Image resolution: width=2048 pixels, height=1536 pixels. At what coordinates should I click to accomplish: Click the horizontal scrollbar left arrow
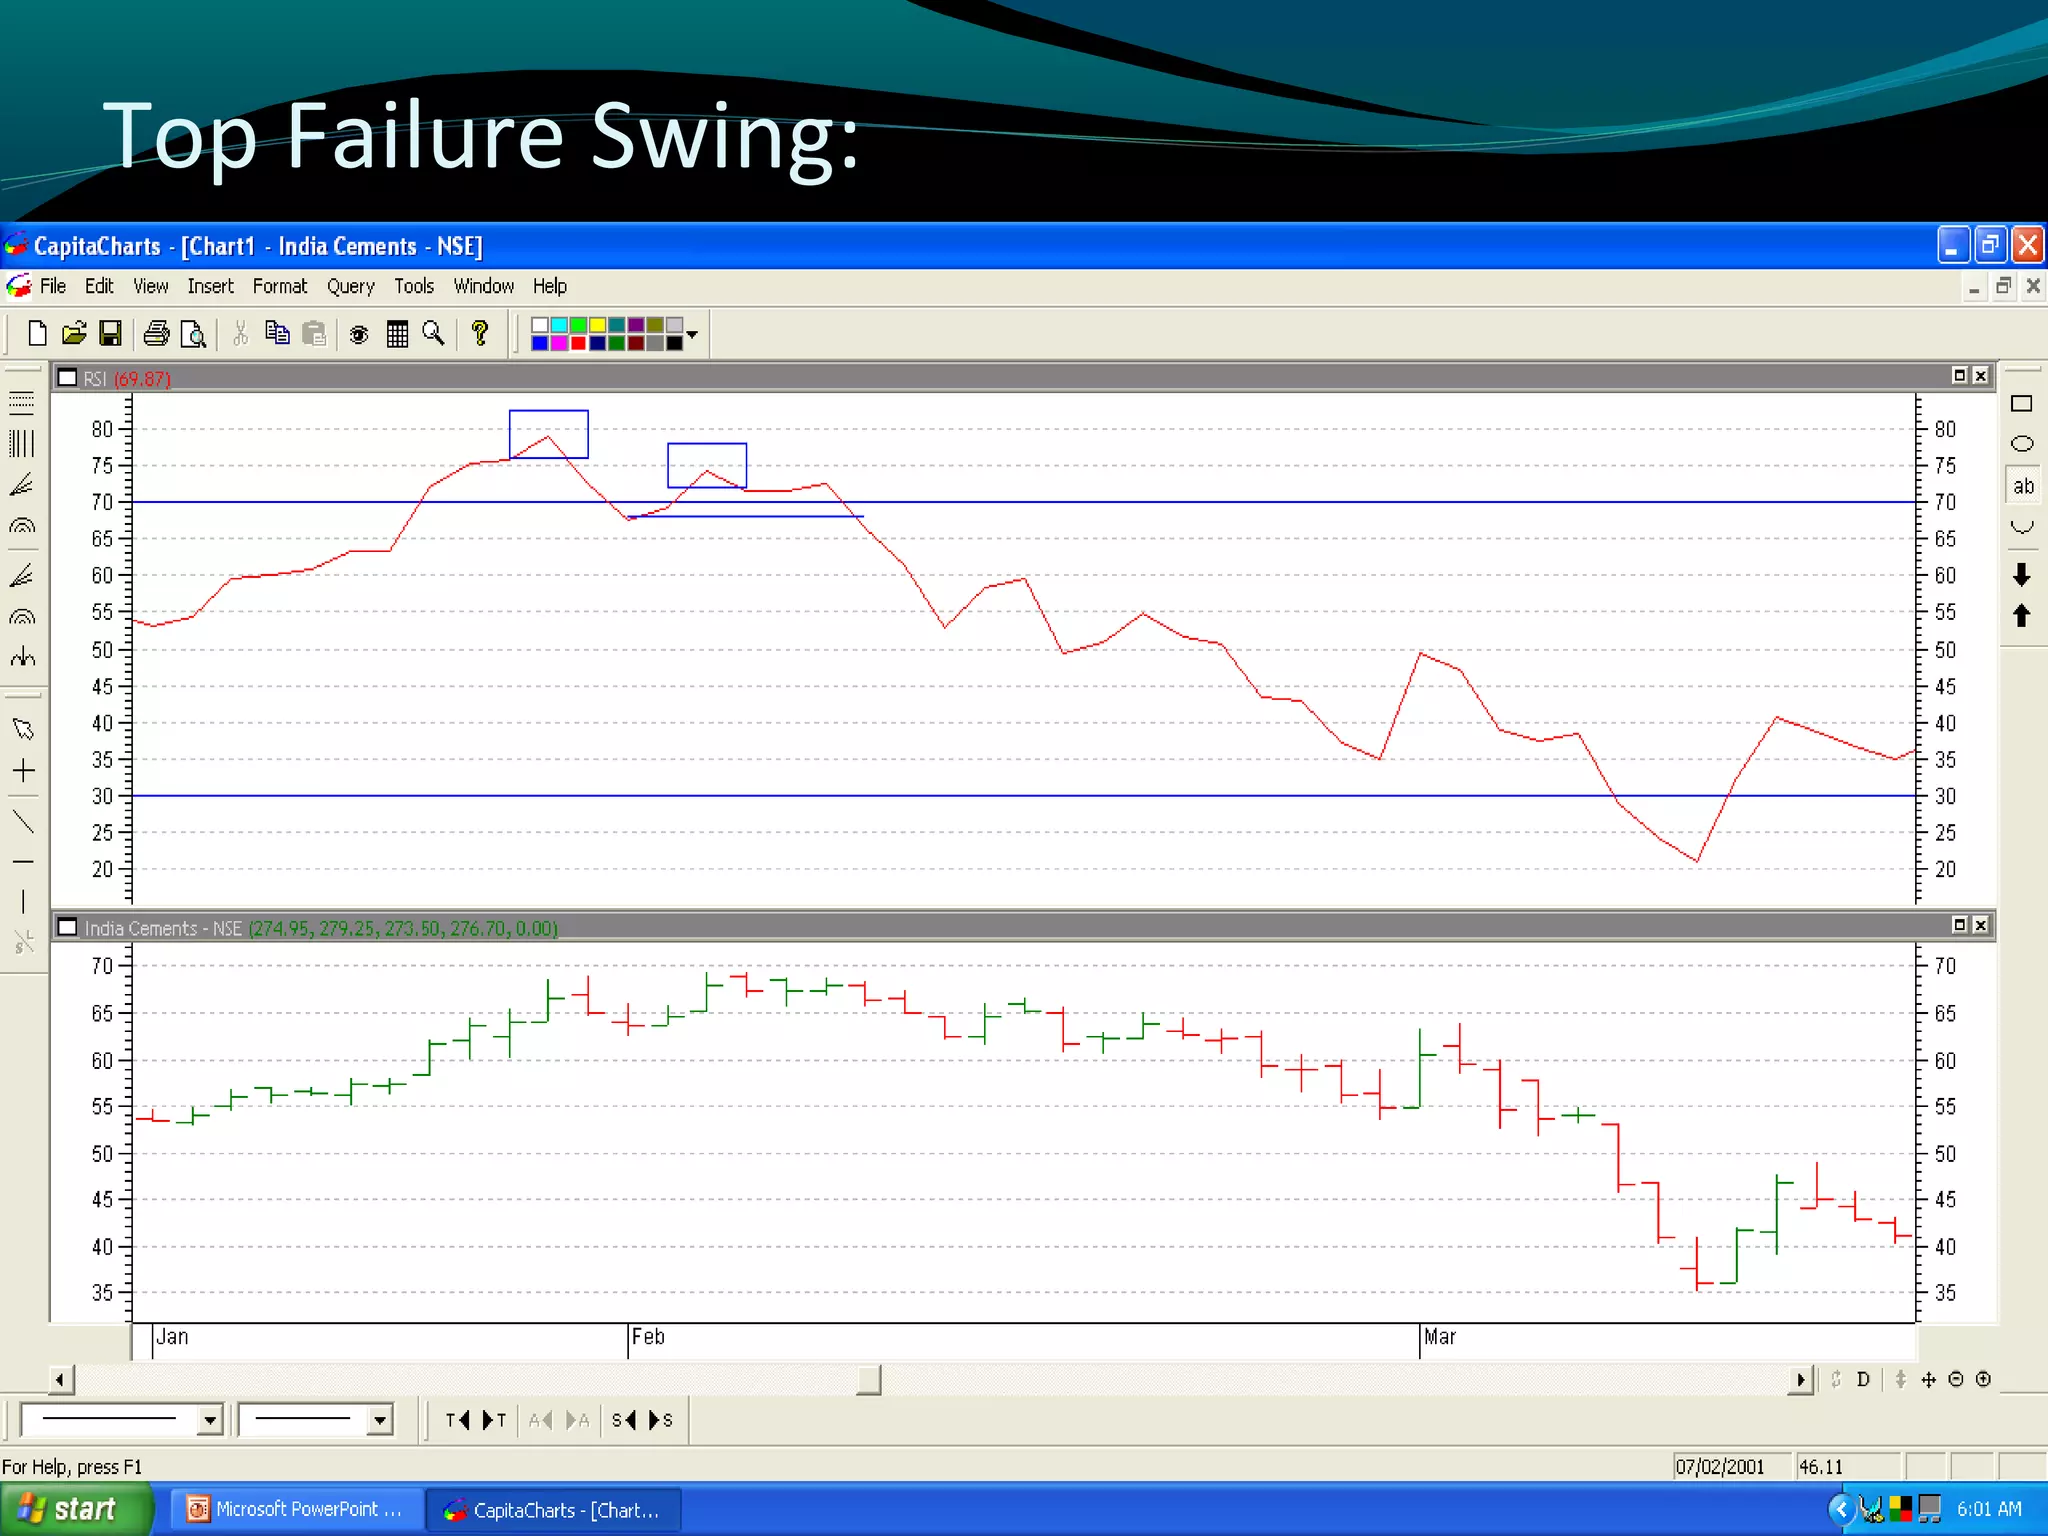[x=60, y=1380]
